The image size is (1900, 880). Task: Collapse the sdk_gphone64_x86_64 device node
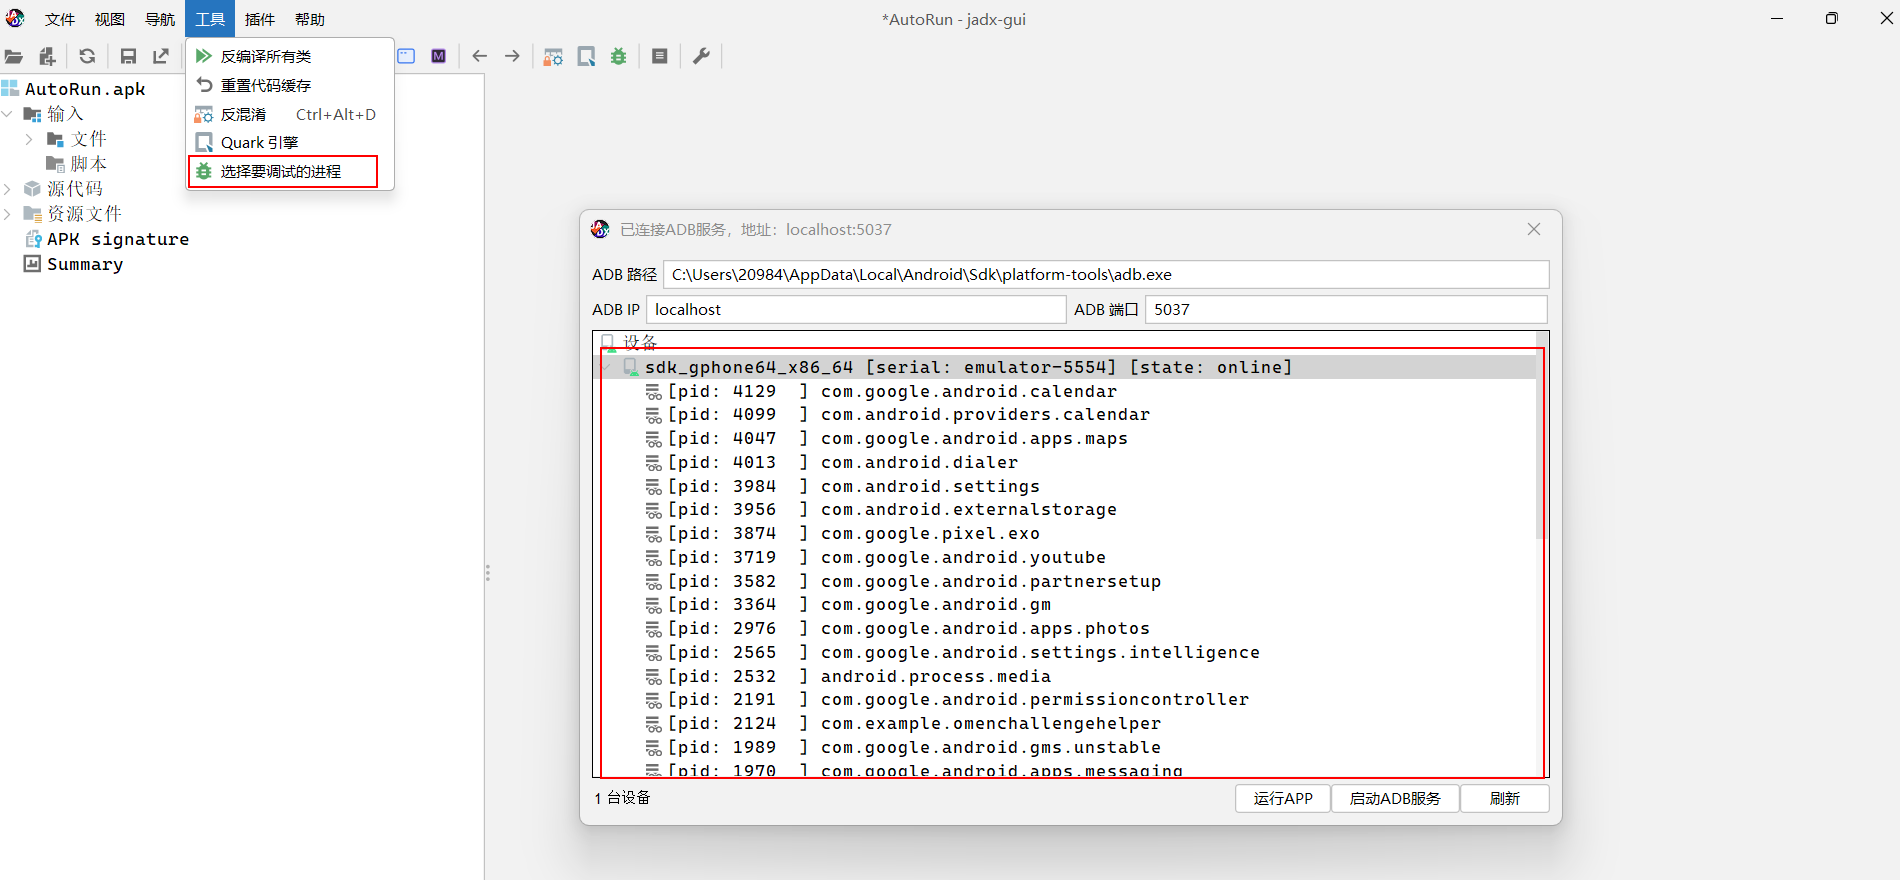click(x=607, y=367)
